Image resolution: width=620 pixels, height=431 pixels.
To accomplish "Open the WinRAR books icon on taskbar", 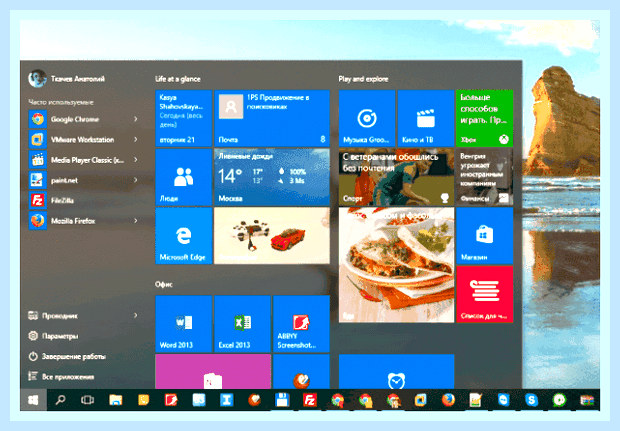I will pos(587,400).
